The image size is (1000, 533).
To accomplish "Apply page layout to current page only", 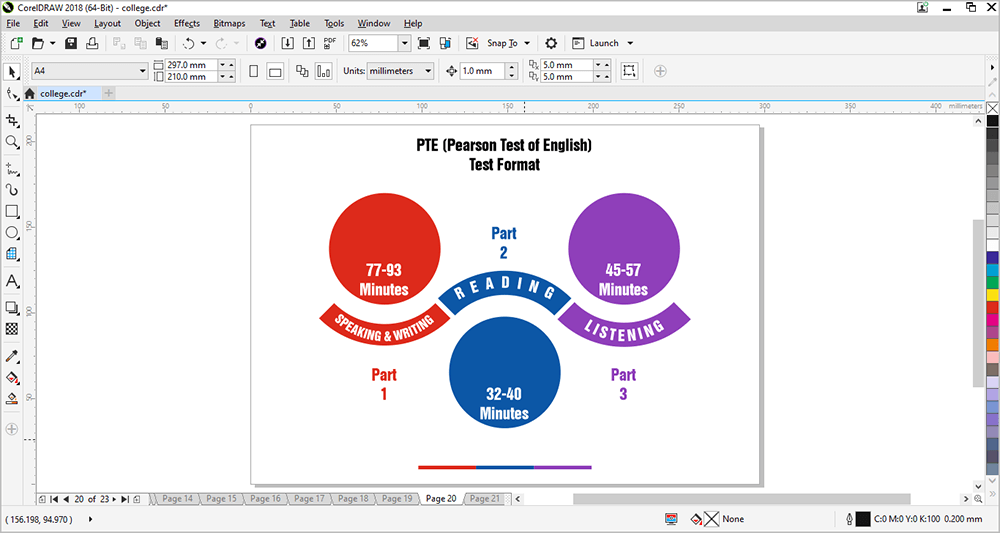I will click(324, 71).
